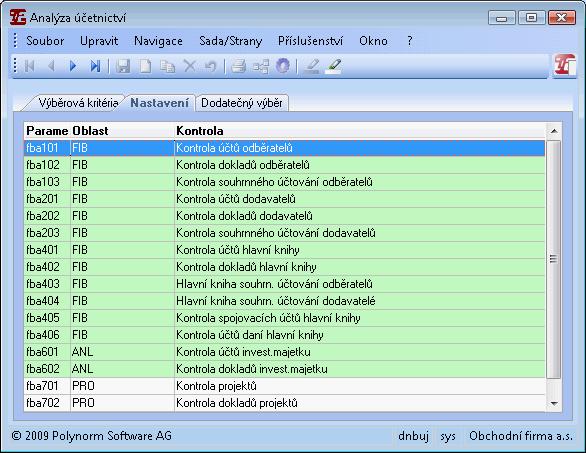Click the undo arrow toolbar icon
586x453 pixels.
click(x=211, y=67)
